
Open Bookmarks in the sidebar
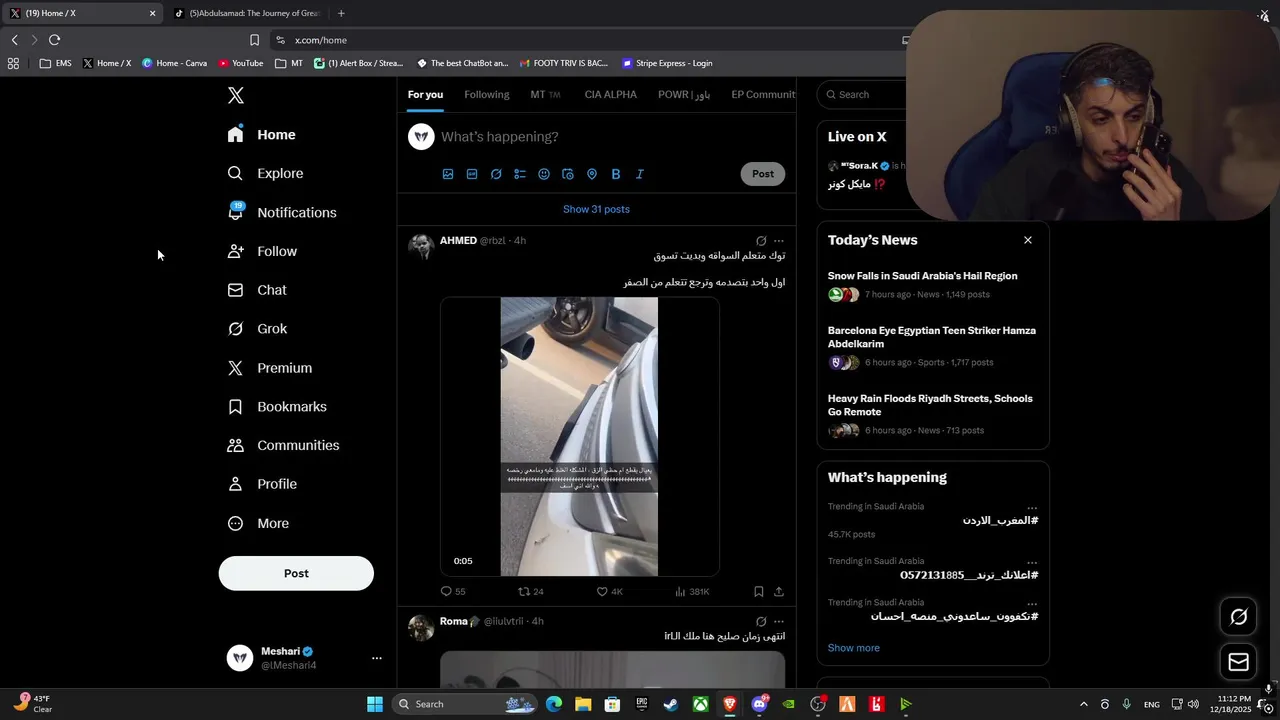click(x=277, y=407)
